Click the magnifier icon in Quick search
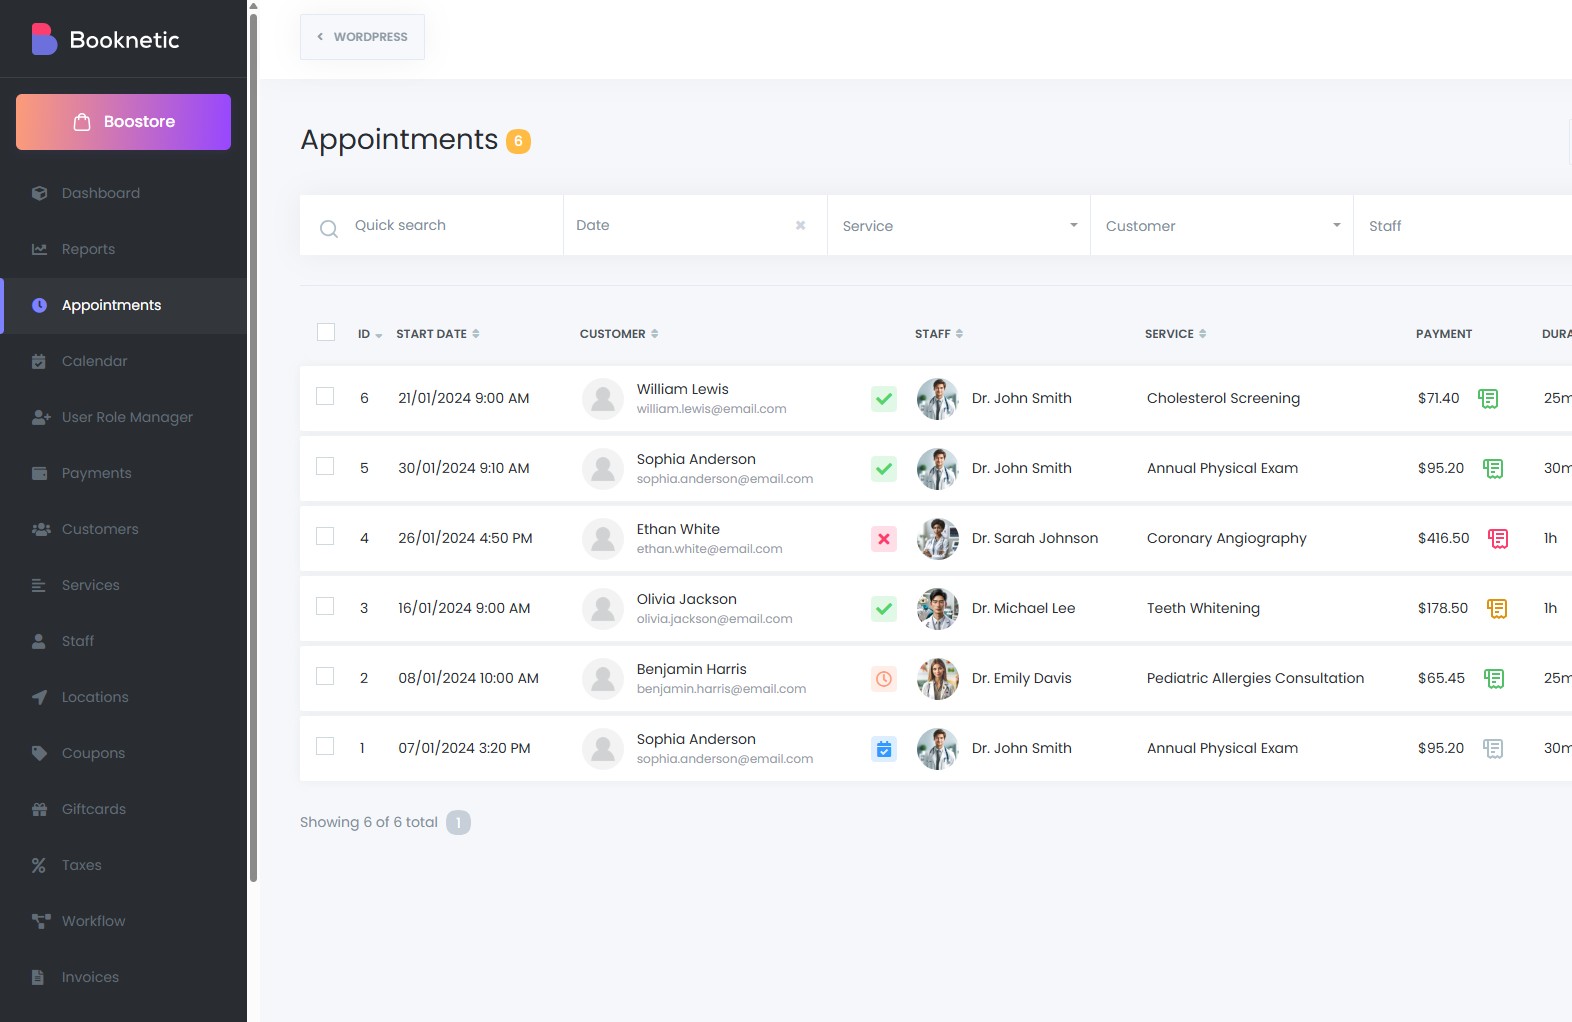The image size is (1572, 1022). coord(329,229)
